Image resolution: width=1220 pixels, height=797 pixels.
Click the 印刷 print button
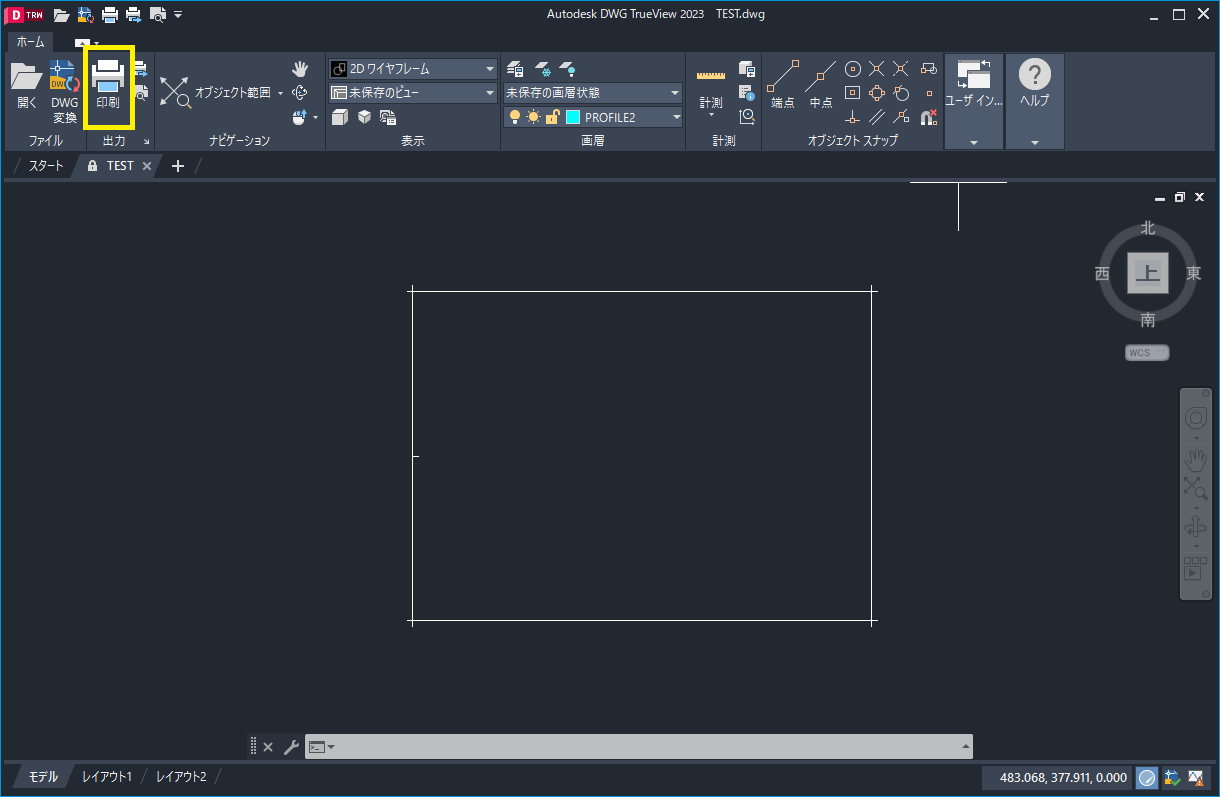point(108,86)
